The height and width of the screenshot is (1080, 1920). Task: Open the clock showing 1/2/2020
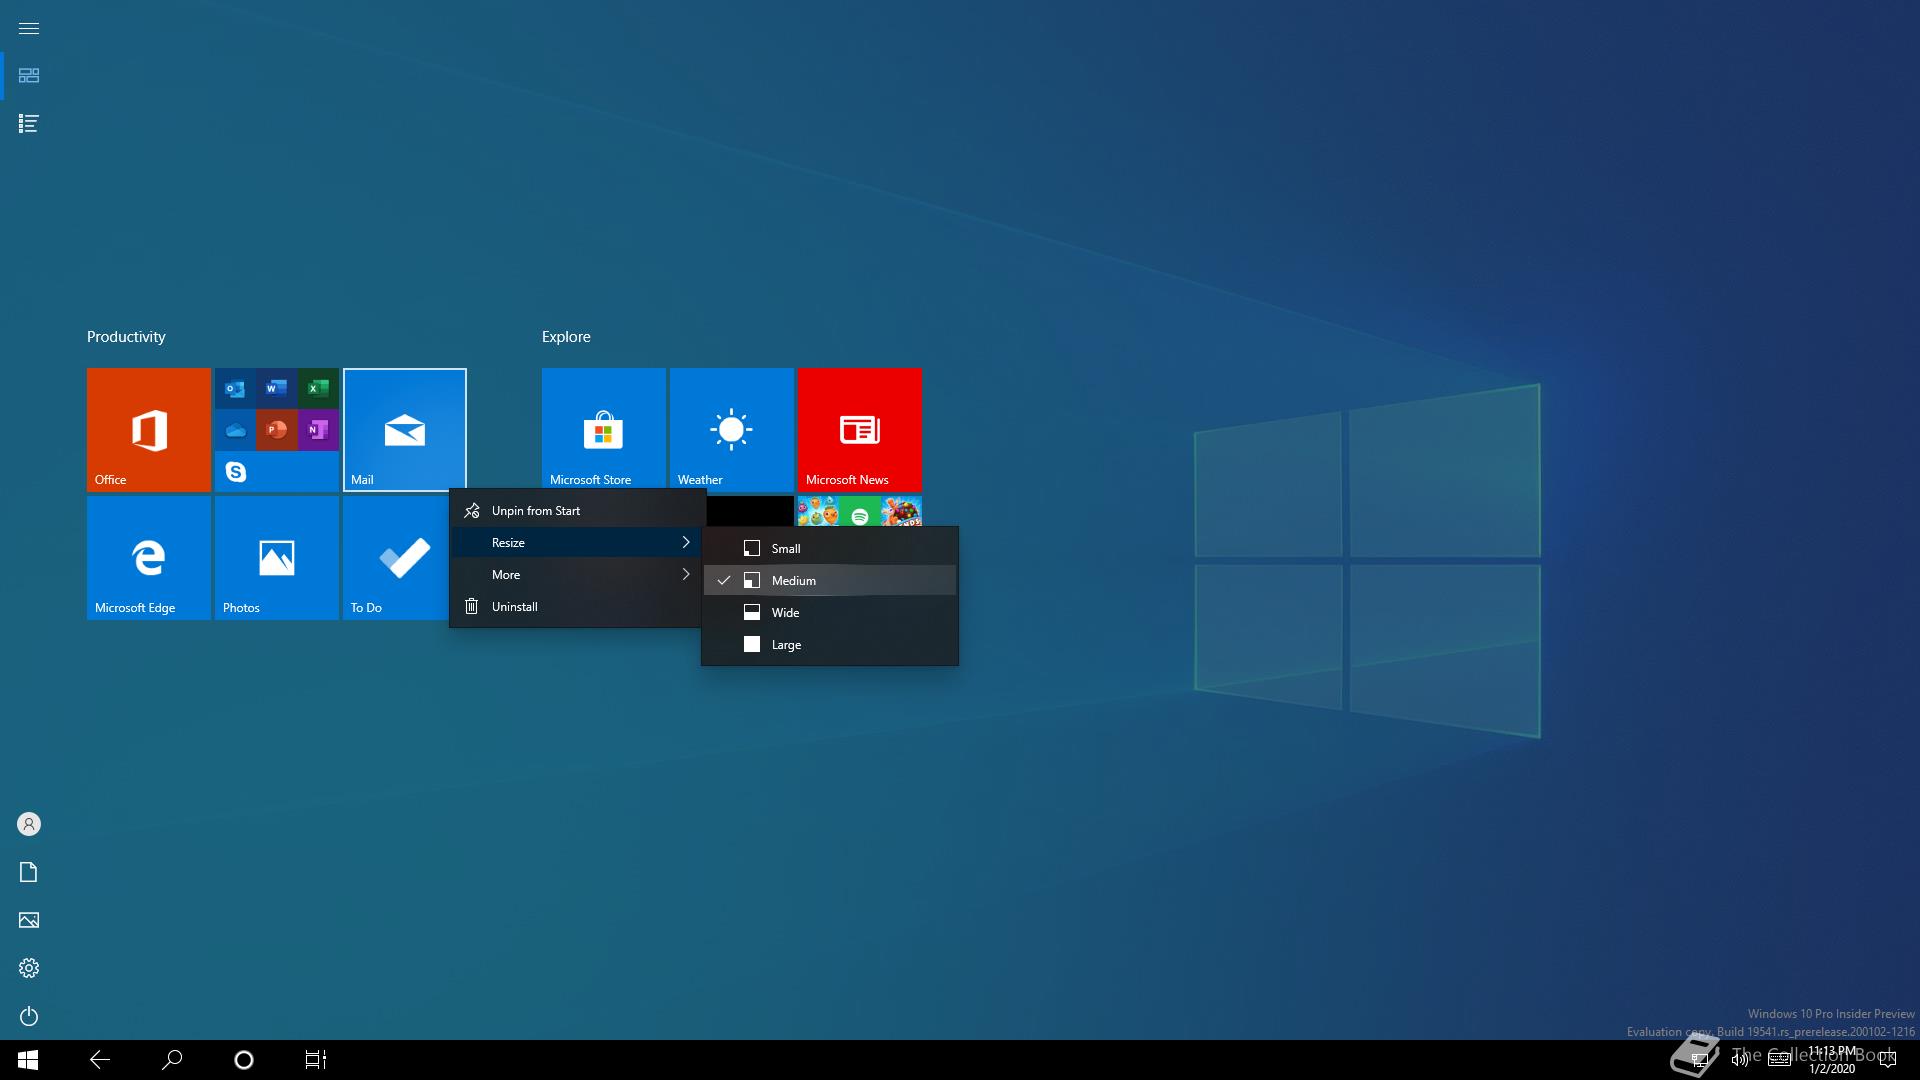pyautogui.click(x=1832, y=1060)
